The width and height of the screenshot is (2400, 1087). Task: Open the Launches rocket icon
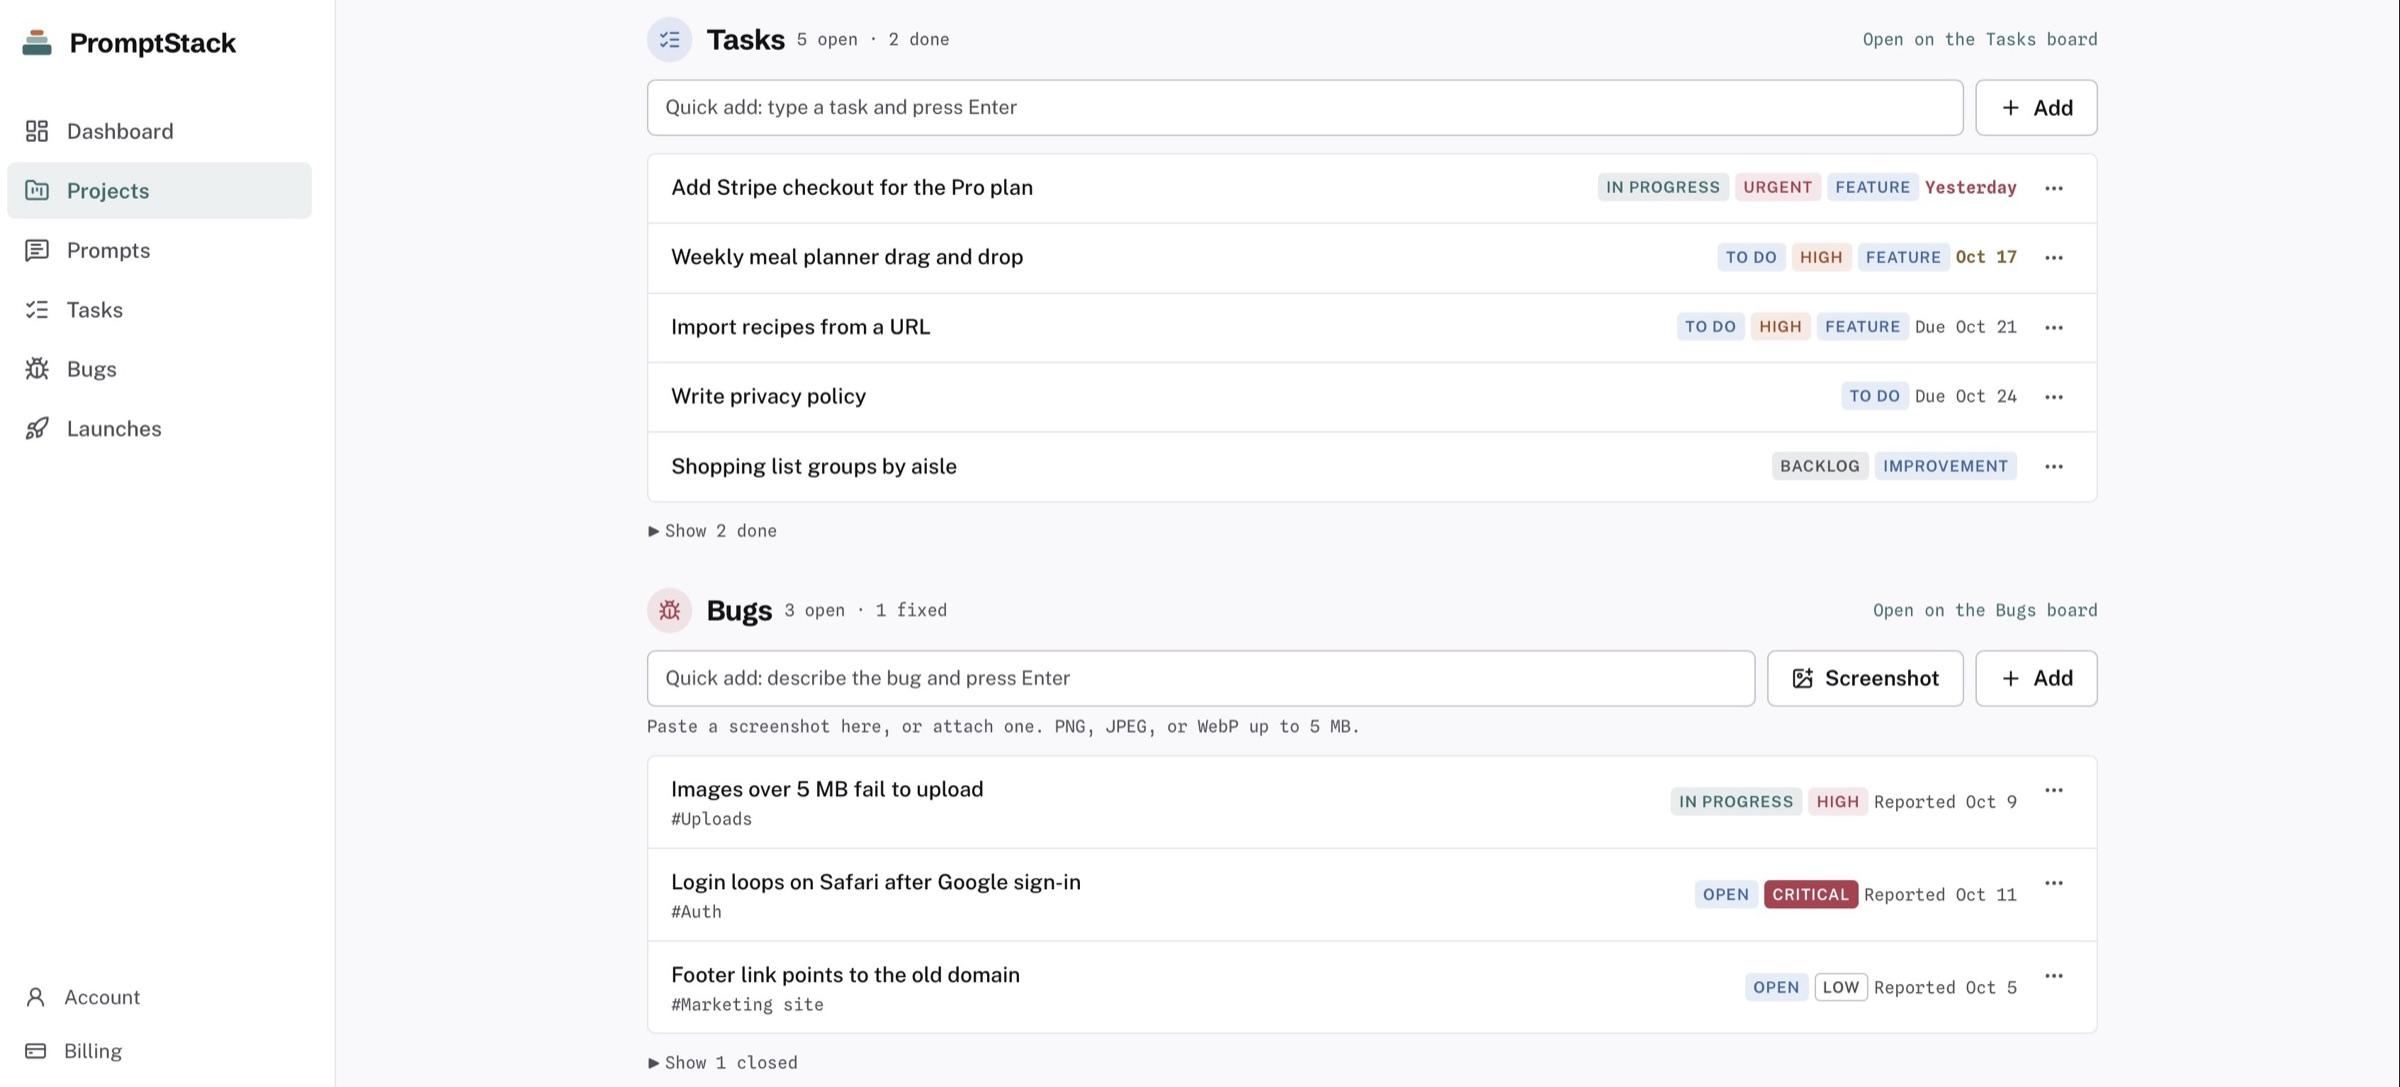pos(37,428)
